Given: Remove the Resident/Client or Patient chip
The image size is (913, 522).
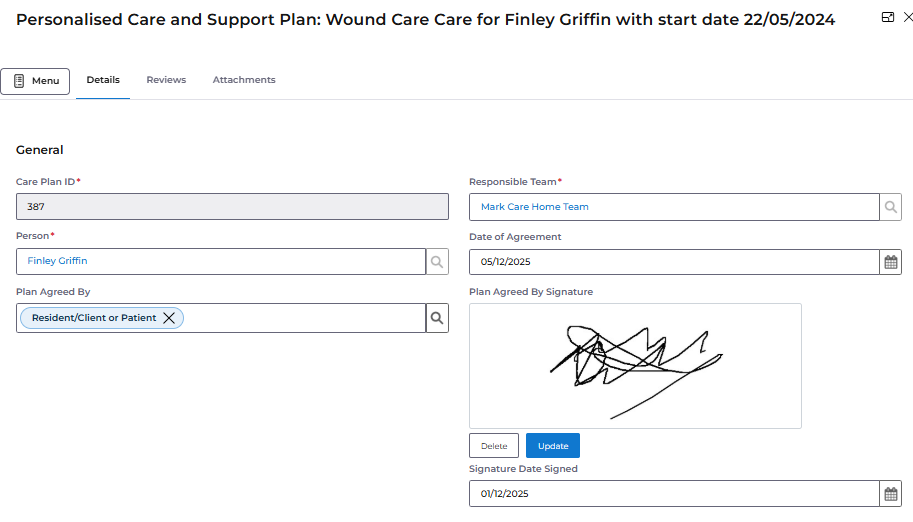Looking at the screenshot, I should (169, 318).
